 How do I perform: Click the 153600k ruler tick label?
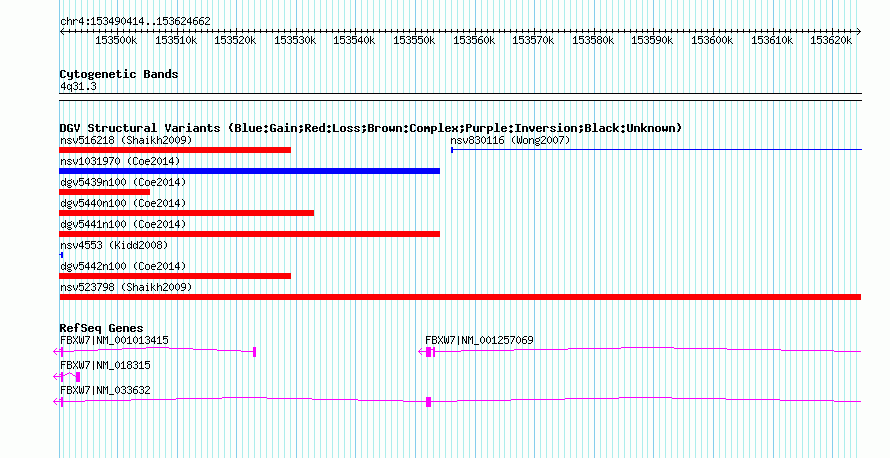pyautogui.click(x=712, y=41)
